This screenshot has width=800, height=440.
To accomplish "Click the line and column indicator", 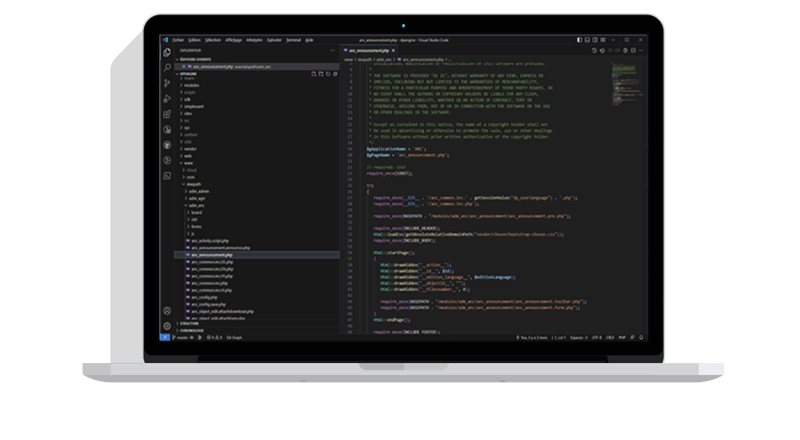I will coord(558,337).
